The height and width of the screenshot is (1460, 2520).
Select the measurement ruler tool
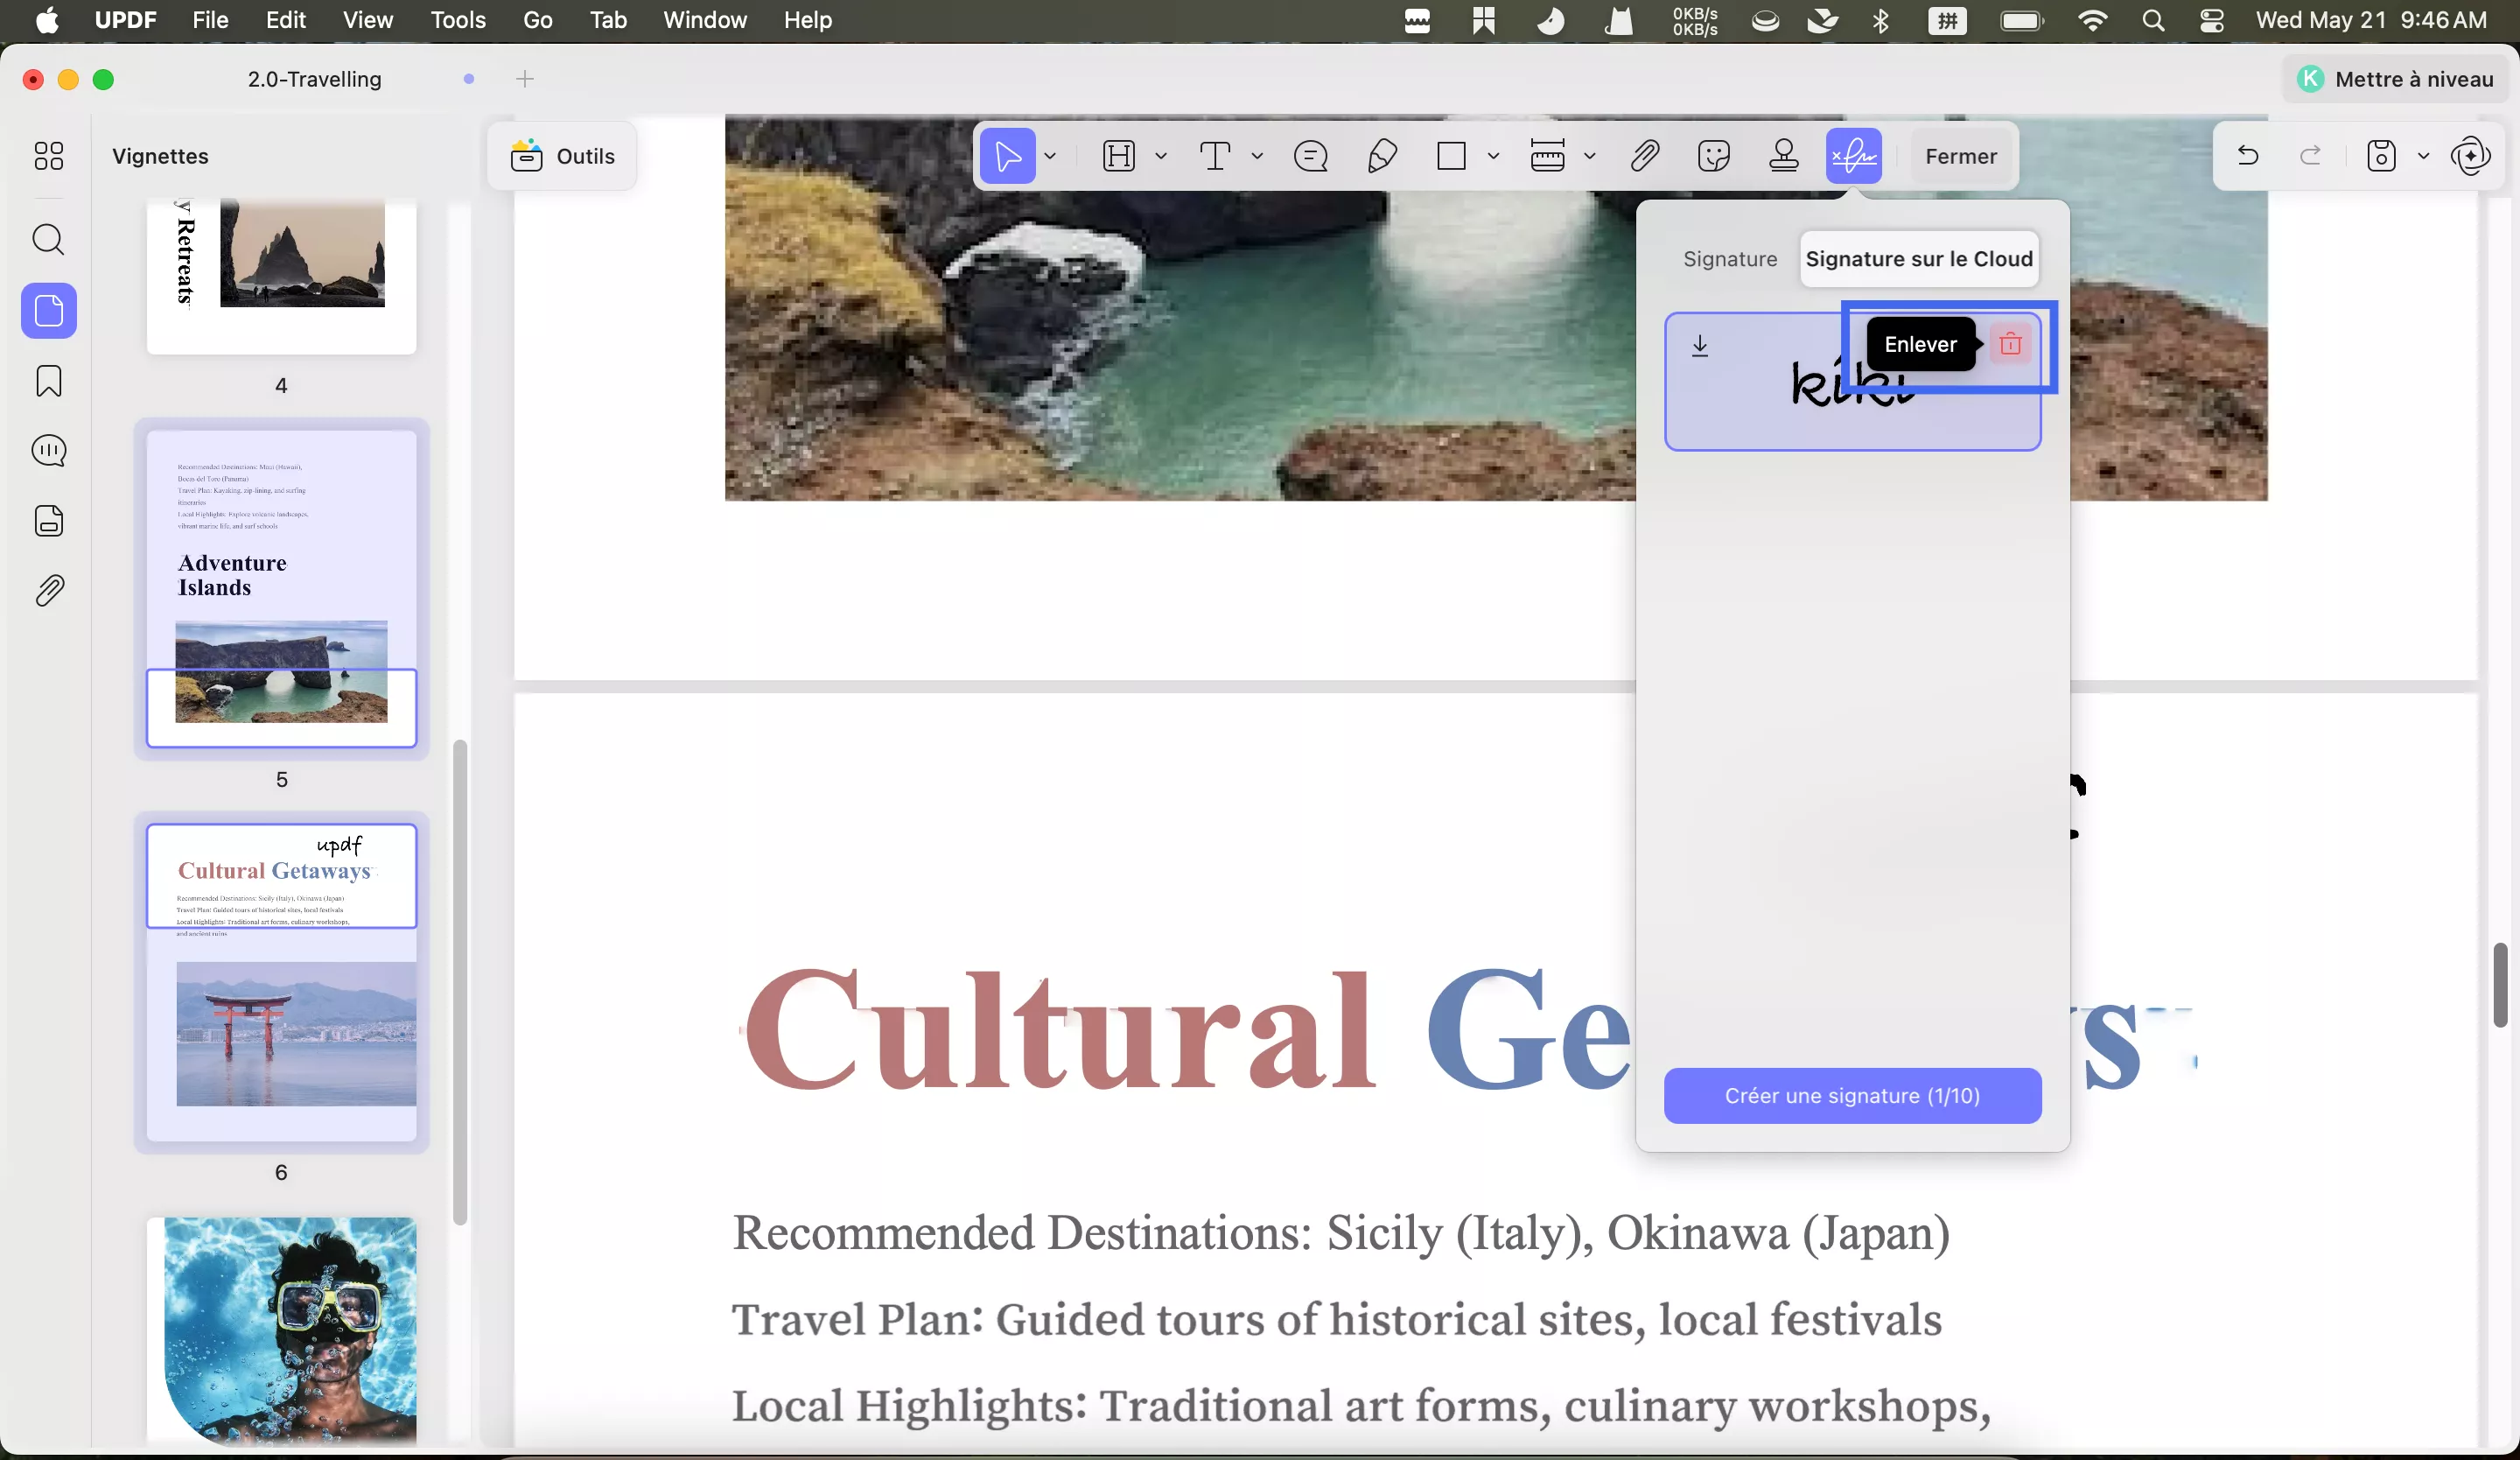click(1547, 156)
